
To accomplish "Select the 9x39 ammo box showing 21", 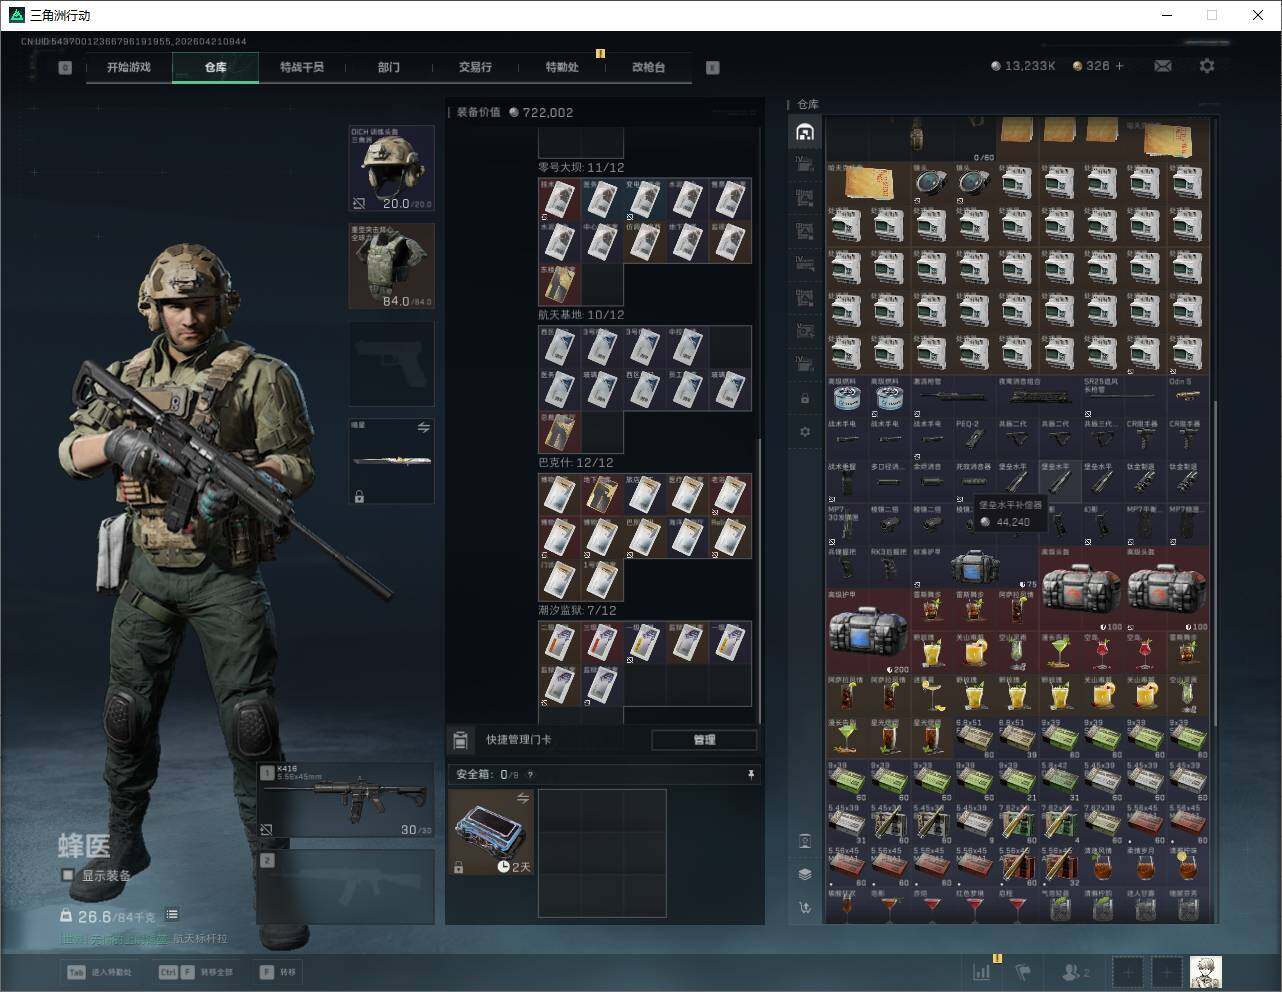I will pos(1017,781).
